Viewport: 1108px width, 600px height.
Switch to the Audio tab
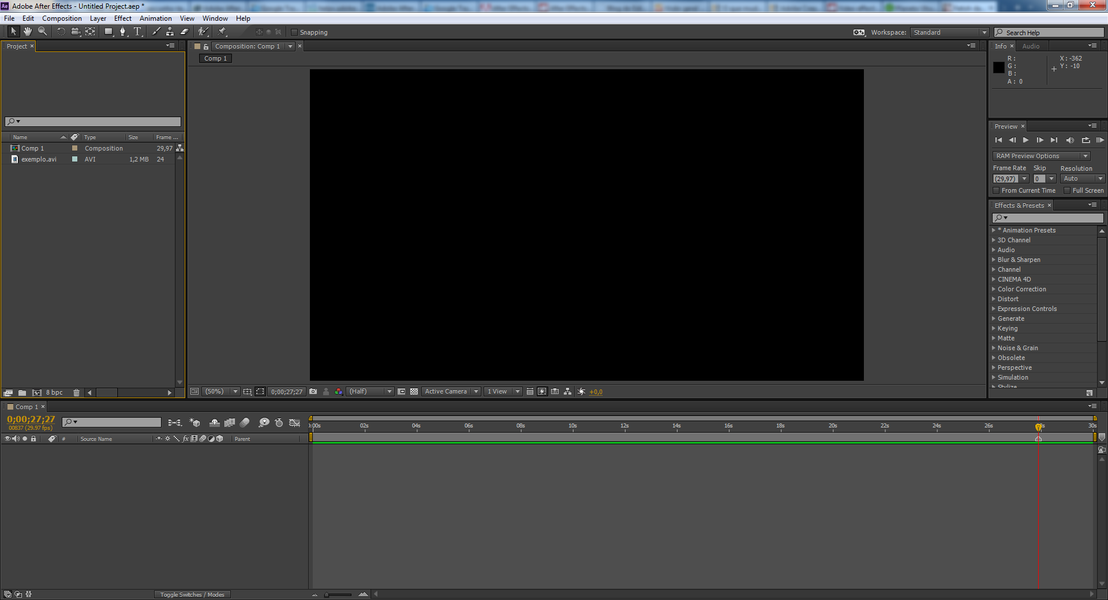point(1031,46)
